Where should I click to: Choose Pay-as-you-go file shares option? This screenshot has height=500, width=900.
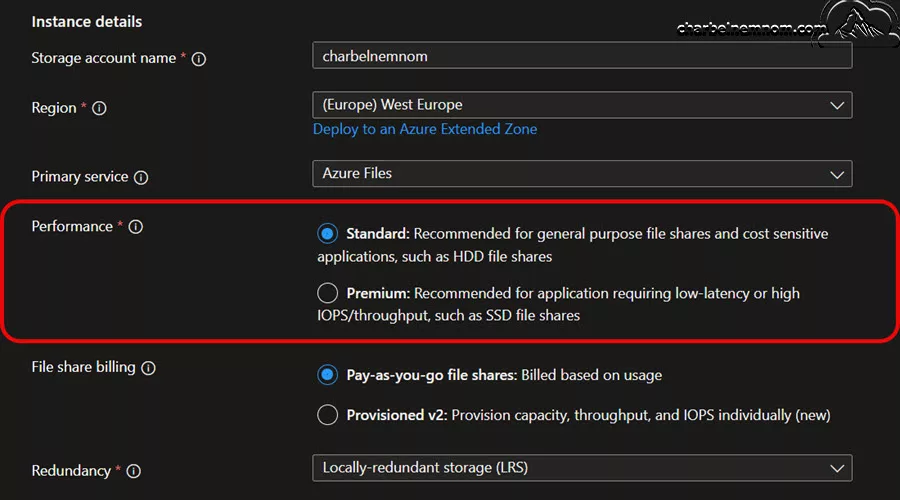327,375
